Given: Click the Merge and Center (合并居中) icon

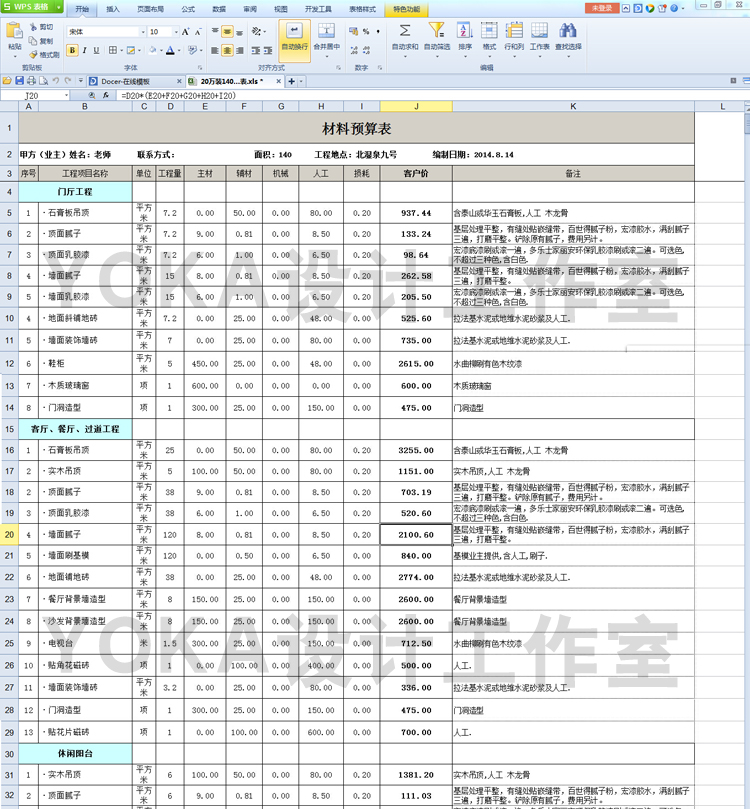Looking at the screenshot, I should click(x=327, y=30).
